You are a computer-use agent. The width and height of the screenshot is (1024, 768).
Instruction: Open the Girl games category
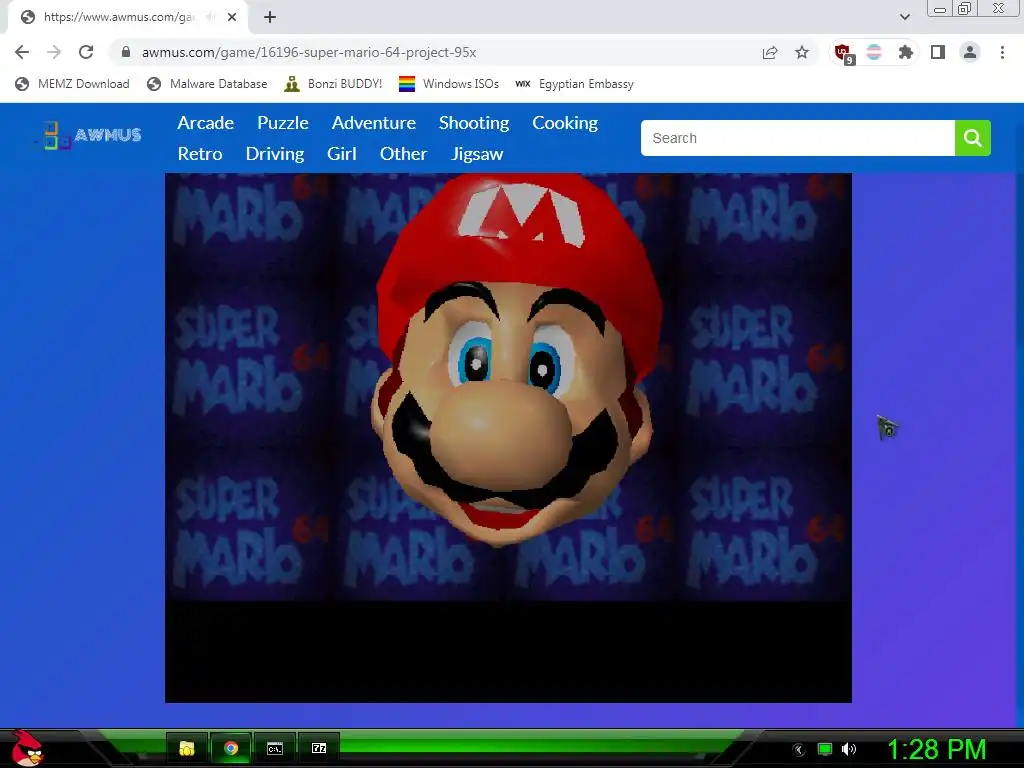(342, 153)
